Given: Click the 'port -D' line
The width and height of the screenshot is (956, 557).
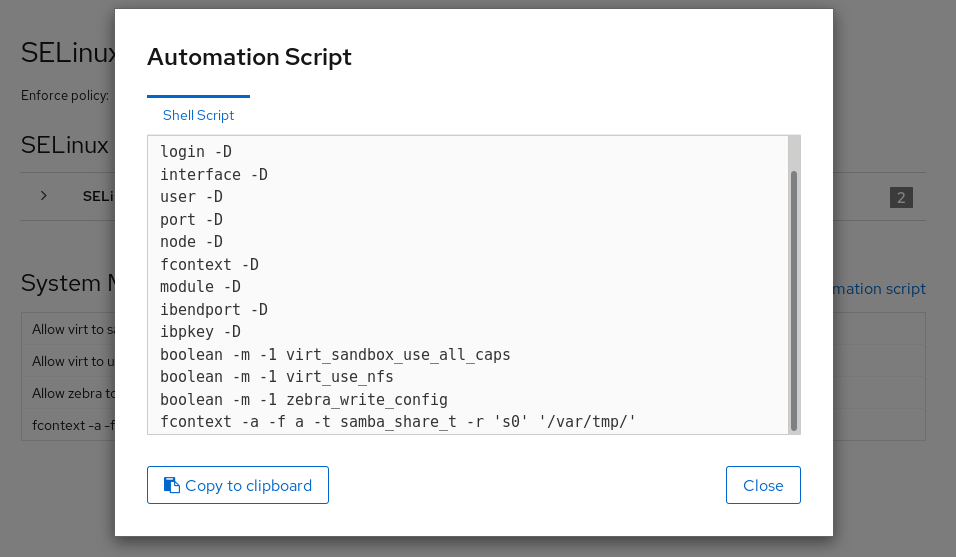Looking at the screenshot, I should tap(191, 219).
